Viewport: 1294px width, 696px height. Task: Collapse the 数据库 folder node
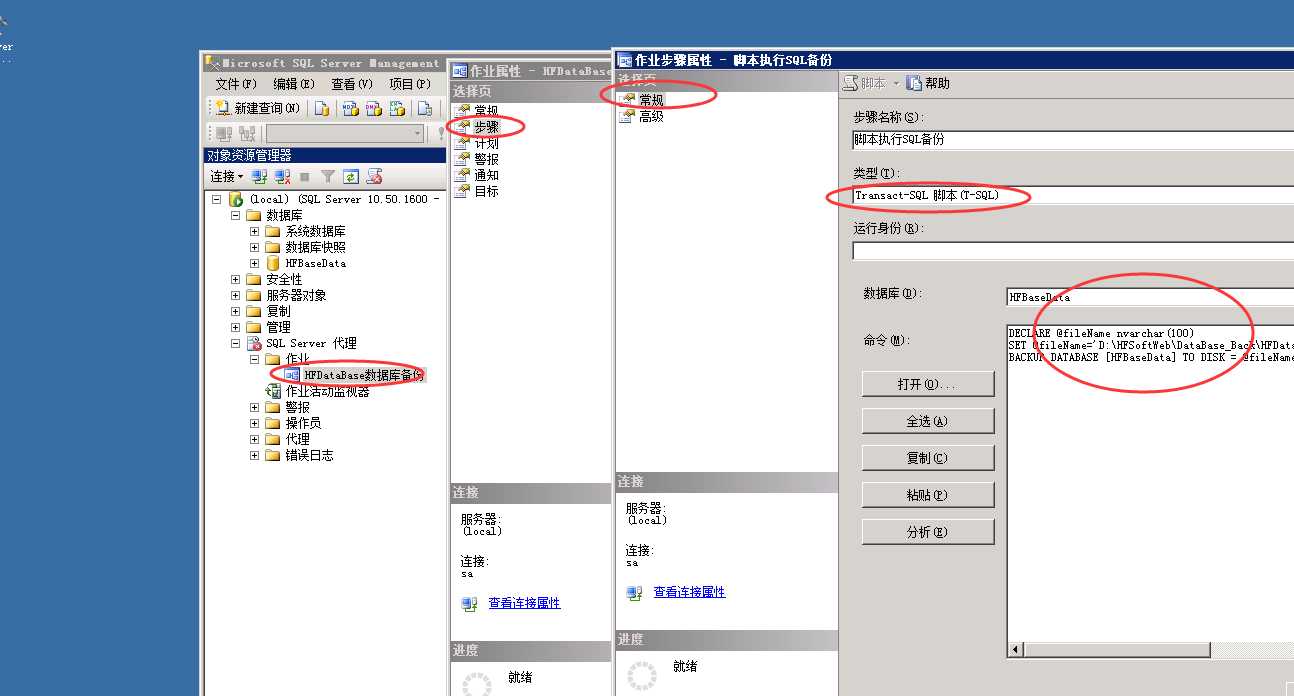[x=236, y=215]
